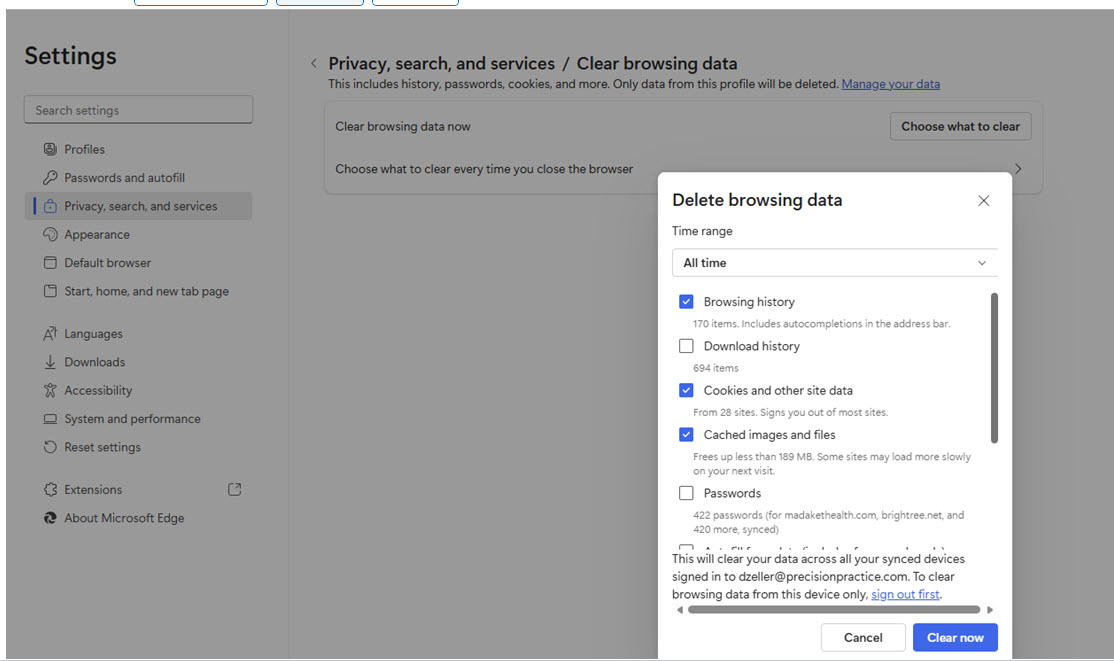Open Languages settings section
Viewport: 1114px width, 661px height.
93,334
